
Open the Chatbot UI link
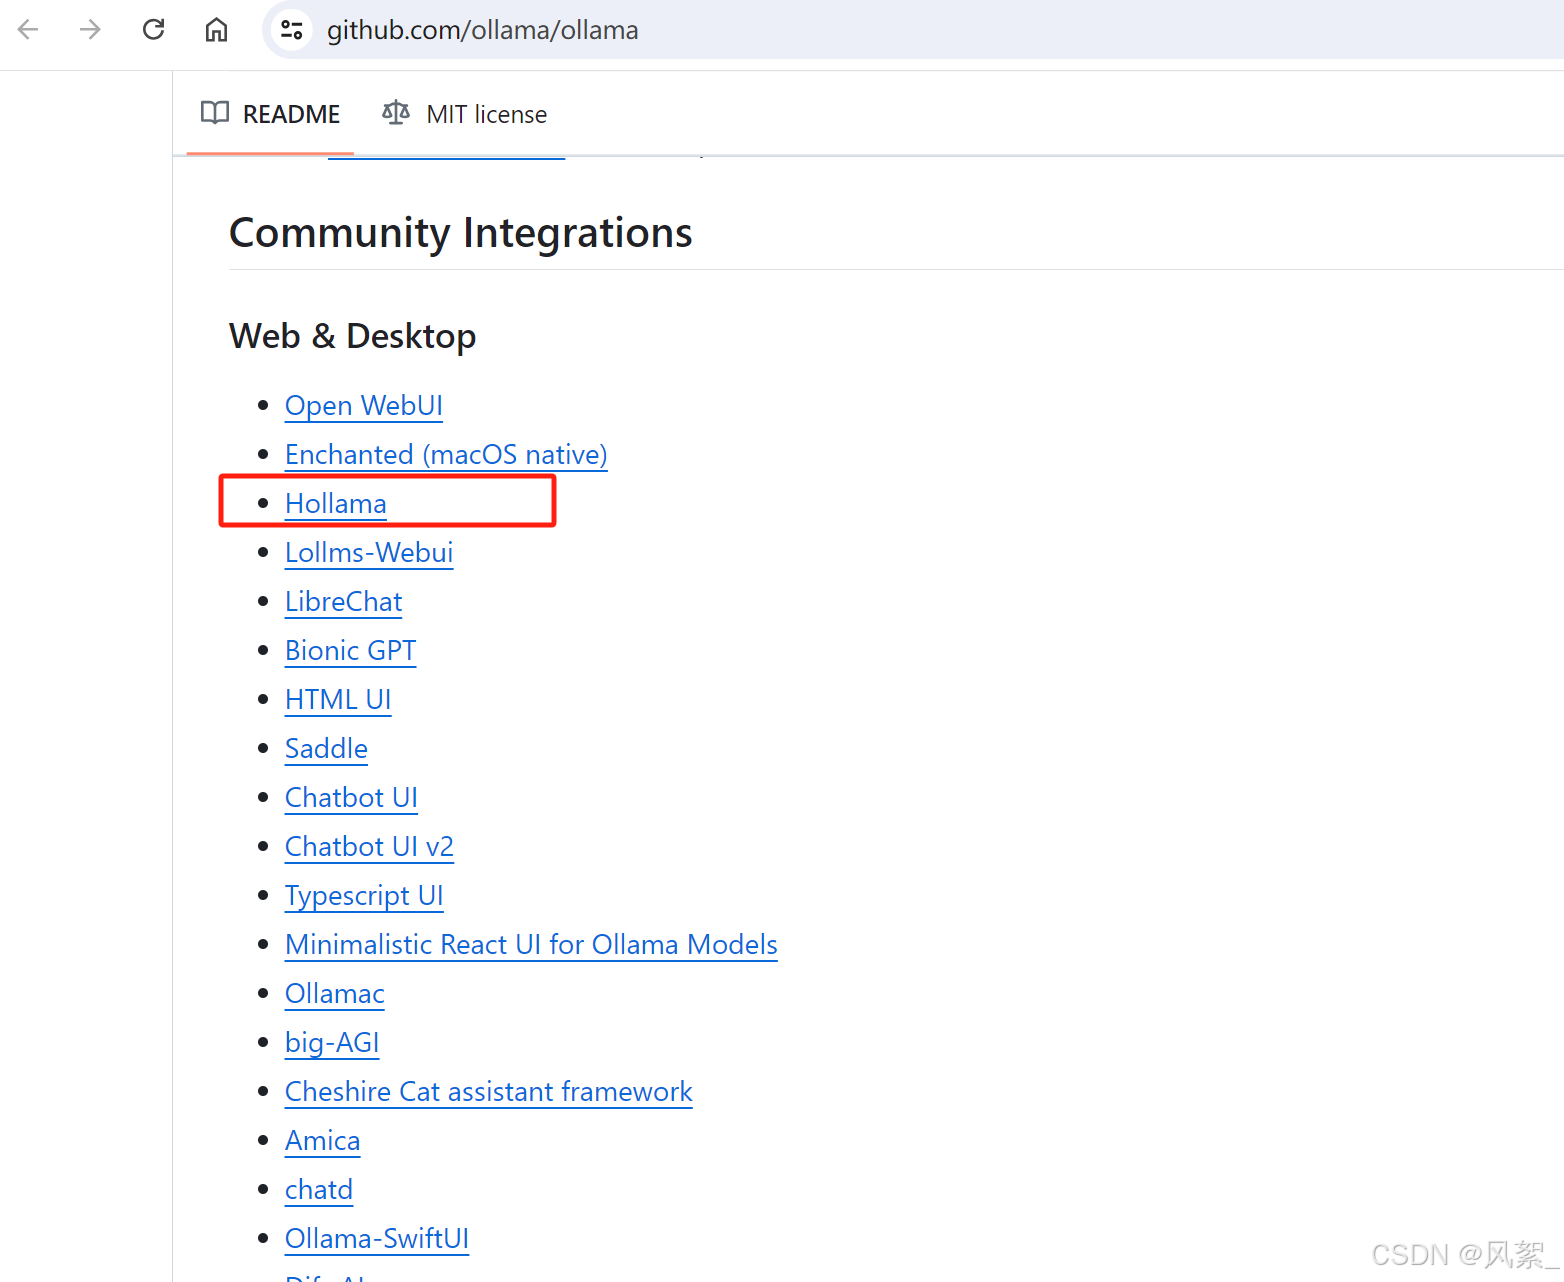(x=351, y=797)
